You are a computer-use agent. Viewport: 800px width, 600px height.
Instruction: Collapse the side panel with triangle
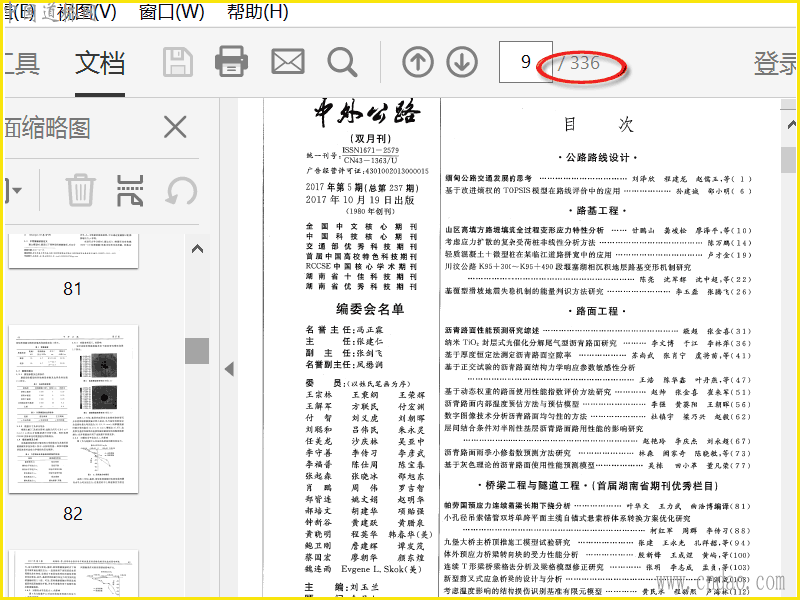pos(230,369)
